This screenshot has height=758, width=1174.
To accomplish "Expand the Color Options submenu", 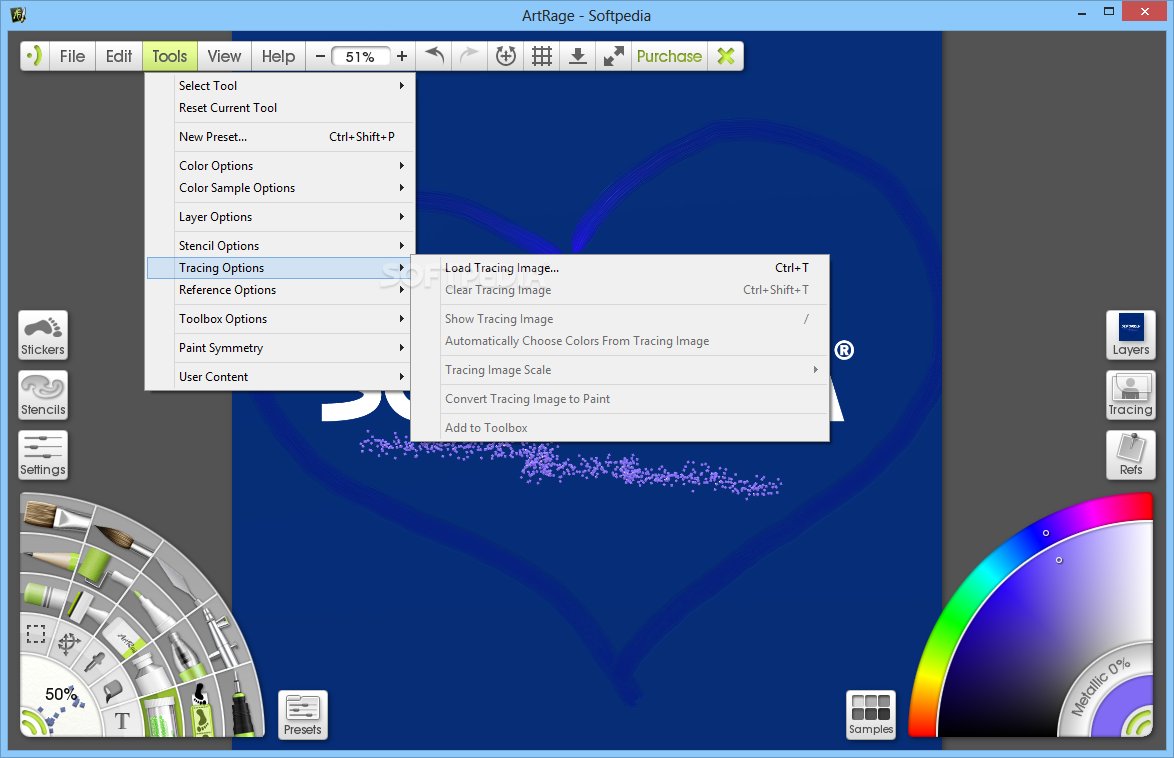I will [280, 166].
